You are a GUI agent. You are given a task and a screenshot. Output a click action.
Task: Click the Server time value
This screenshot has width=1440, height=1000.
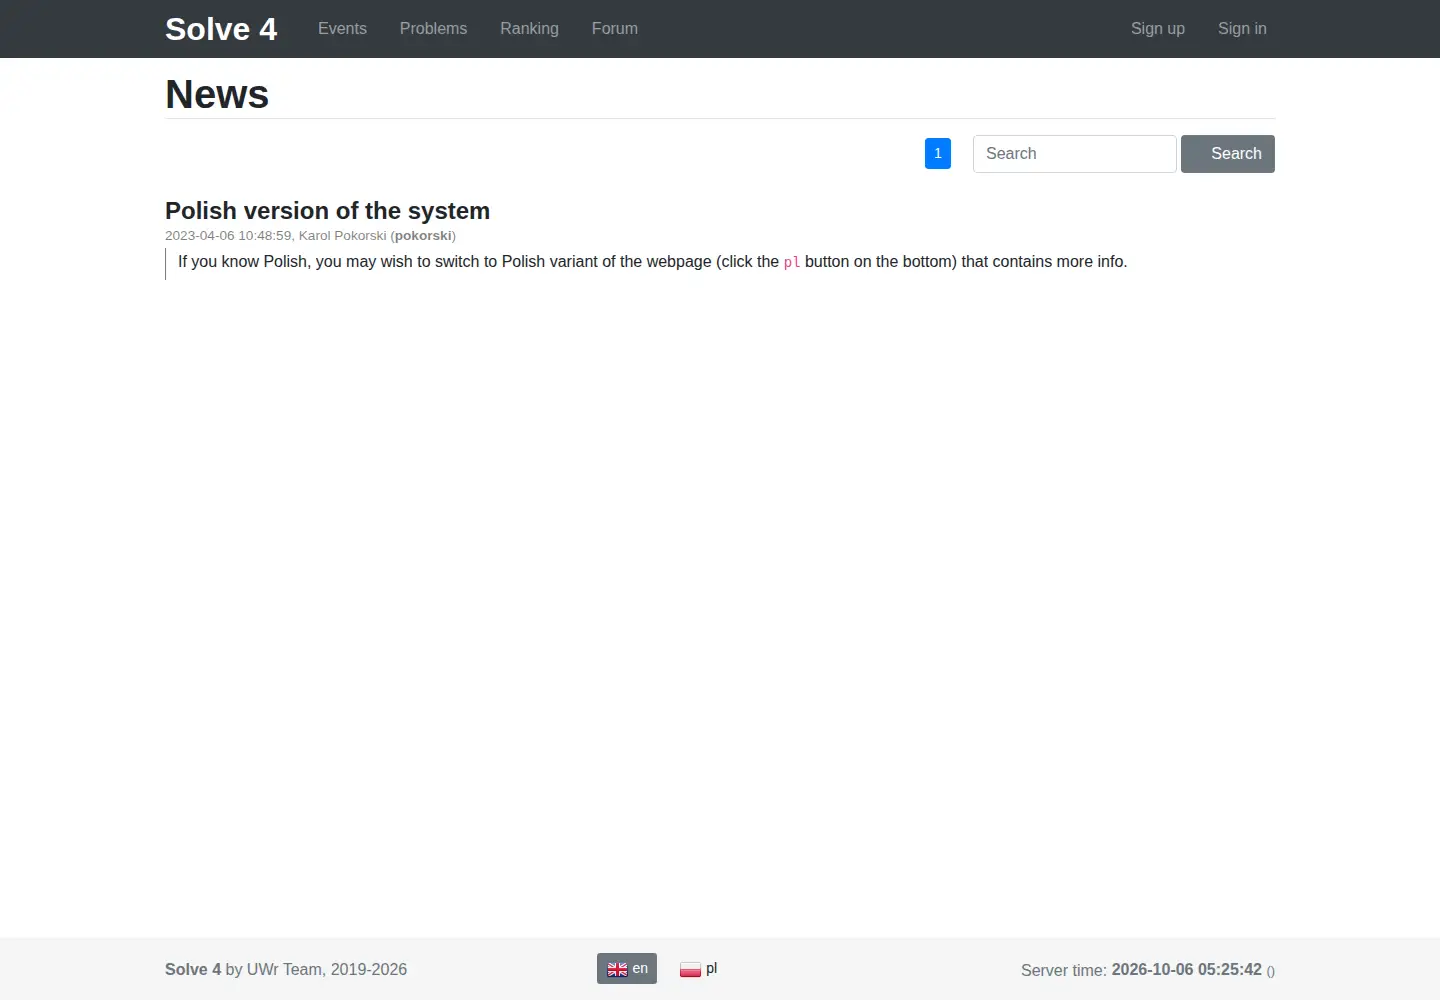[x=1187, y=970]
